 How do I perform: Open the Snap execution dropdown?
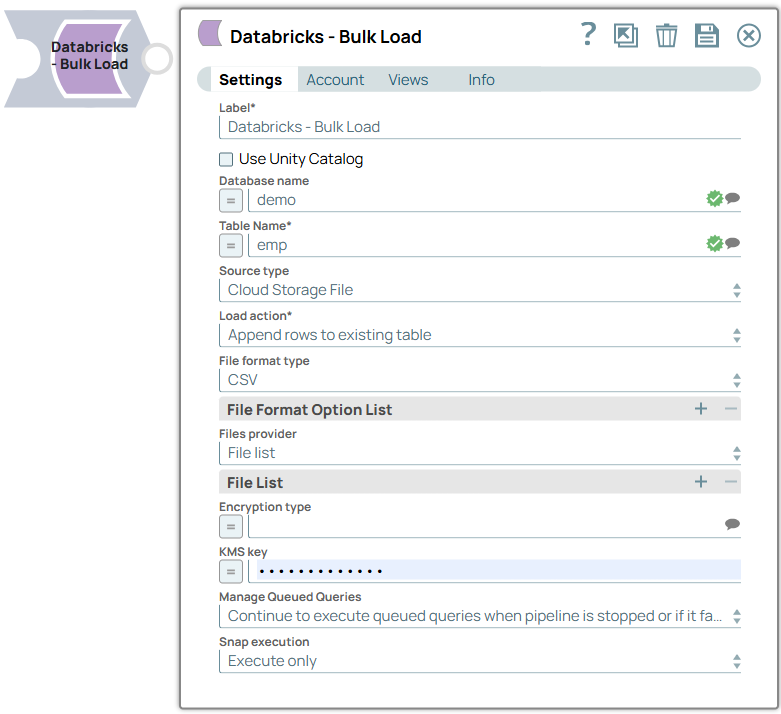(480, 661)
